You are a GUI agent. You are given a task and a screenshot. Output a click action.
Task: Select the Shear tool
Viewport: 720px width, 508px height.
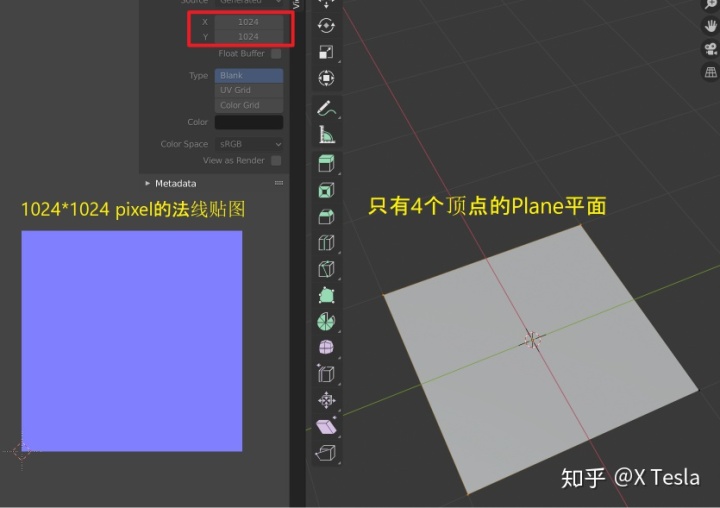(326, 427)
